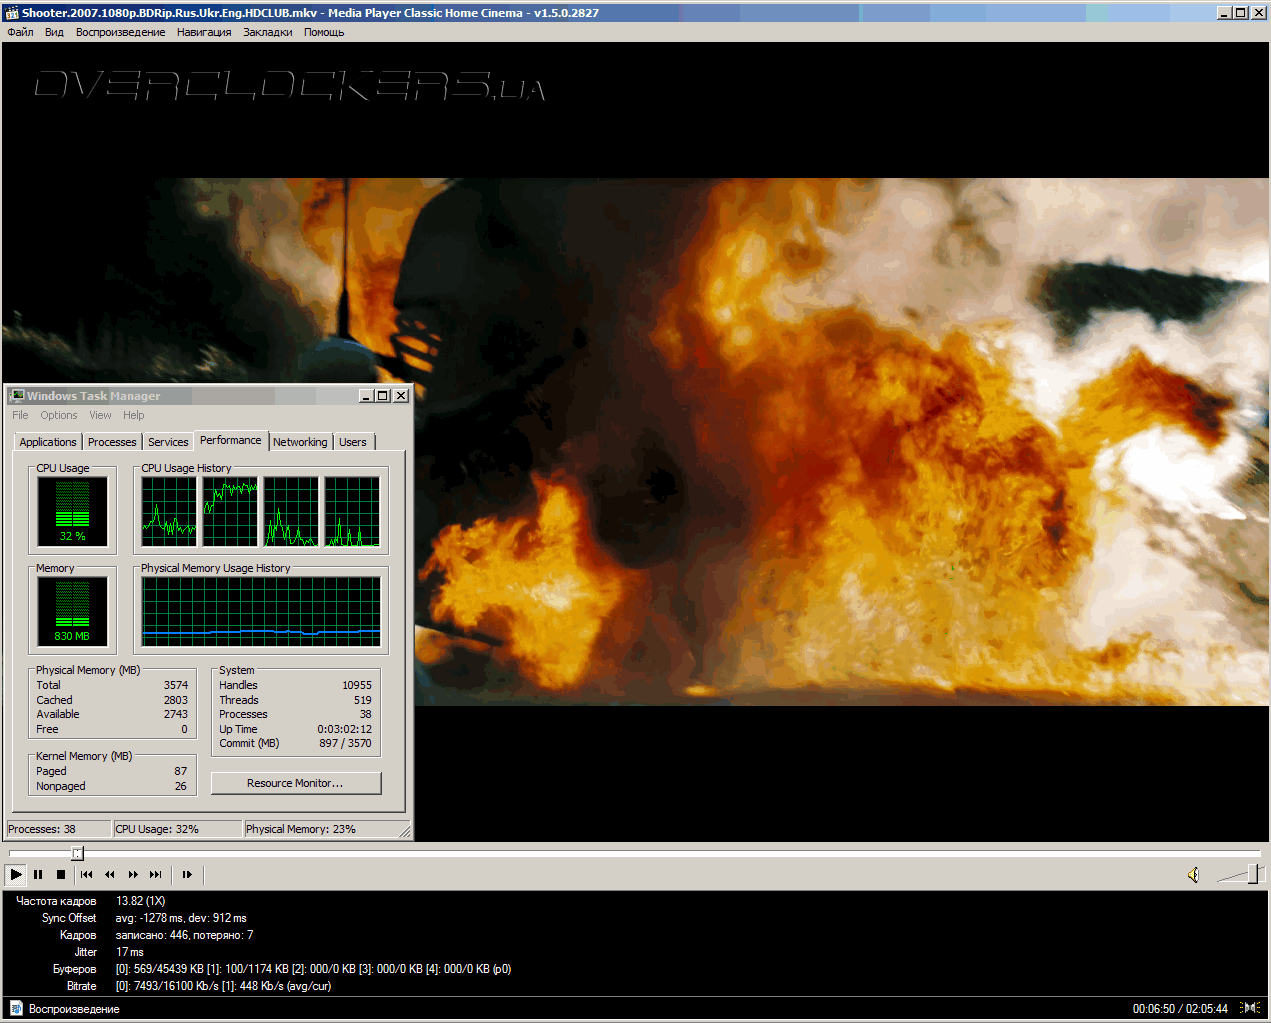This screenshot has height=1023, width=1271.
Task: Decrease the playback speed
Action: click(x=110, y=874)
